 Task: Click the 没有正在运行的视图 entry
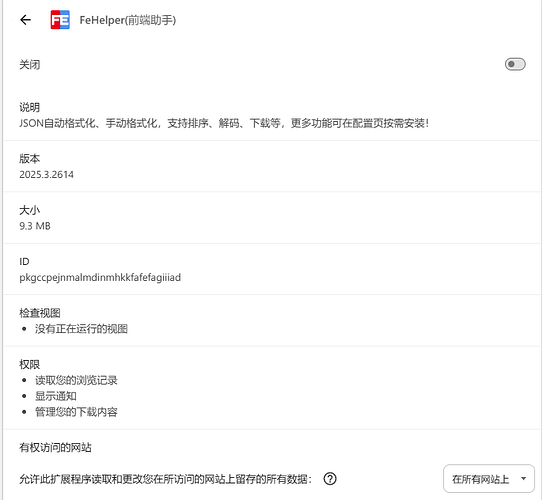coord(81,329)
